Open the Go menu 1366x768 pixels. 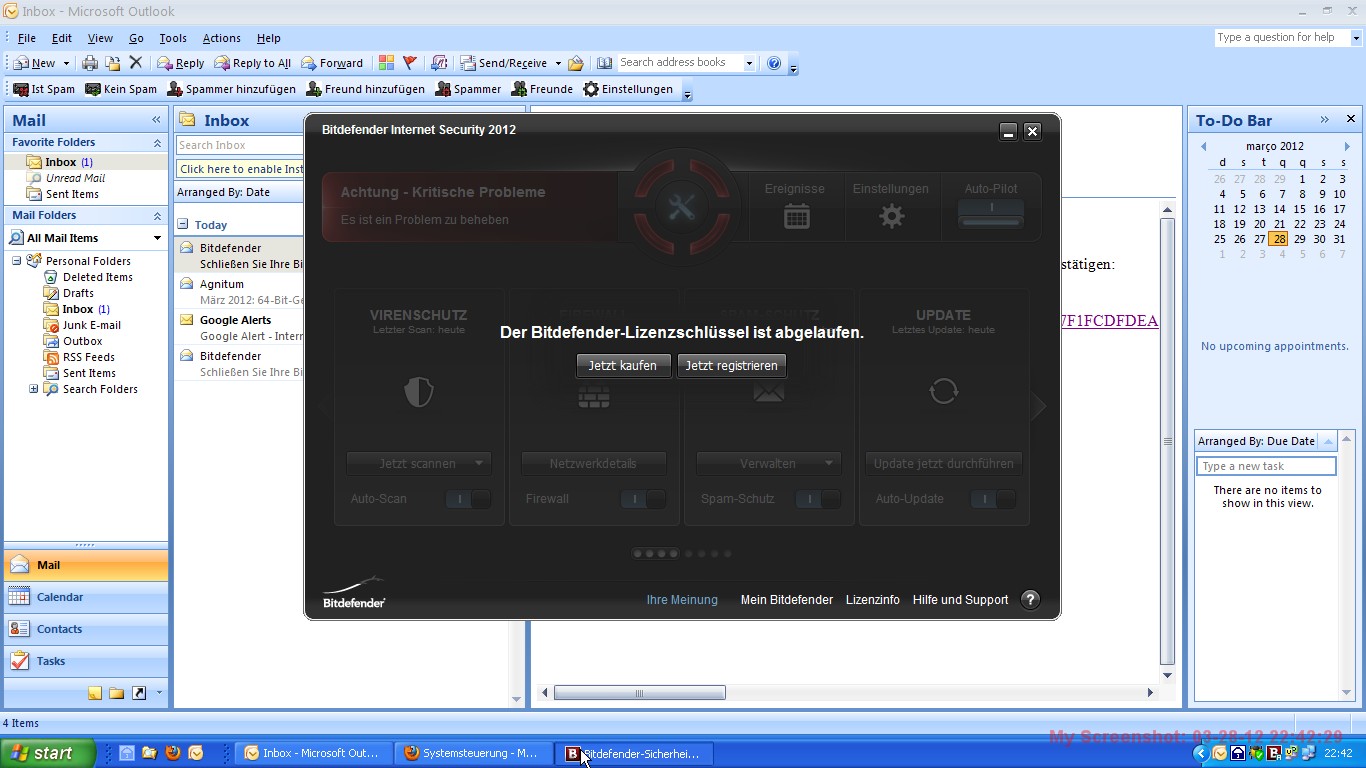(136, 38)
